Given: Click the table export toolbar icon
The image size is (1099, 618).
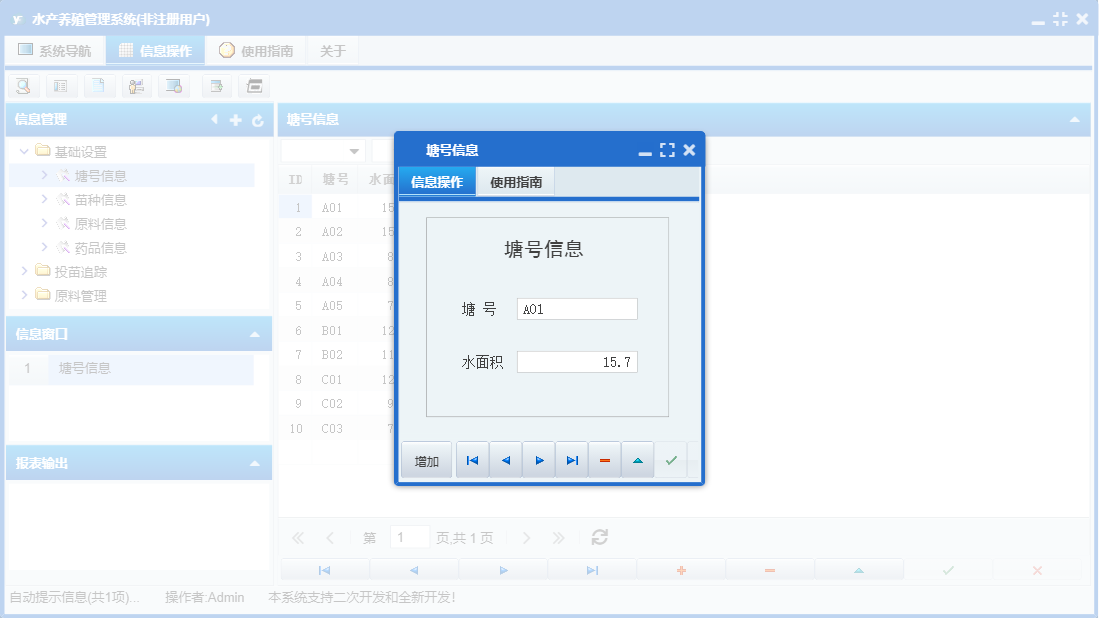Looking at the screenshot, I should pyautogui.click(x=217, y=86).
